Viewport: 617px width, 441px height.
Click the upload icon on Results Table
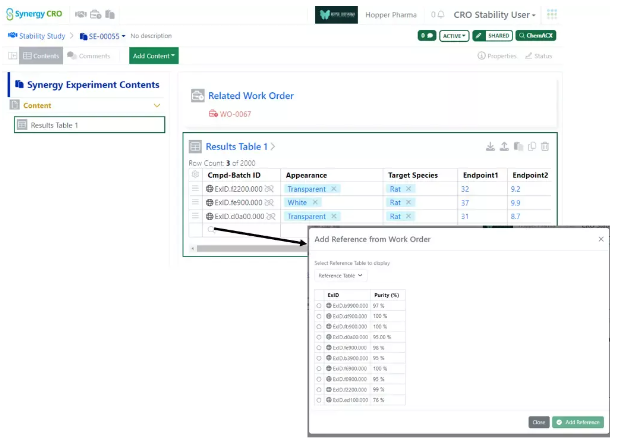pos(504,147)
